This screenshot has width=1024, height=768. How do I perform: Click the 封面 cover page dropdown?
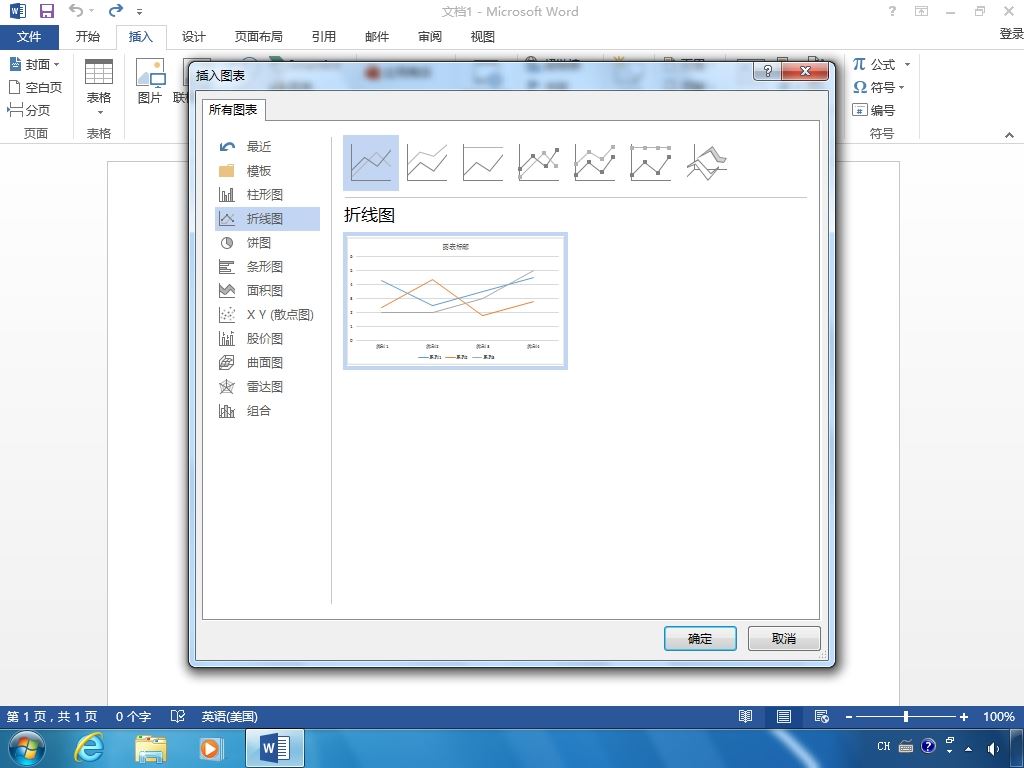35,64
